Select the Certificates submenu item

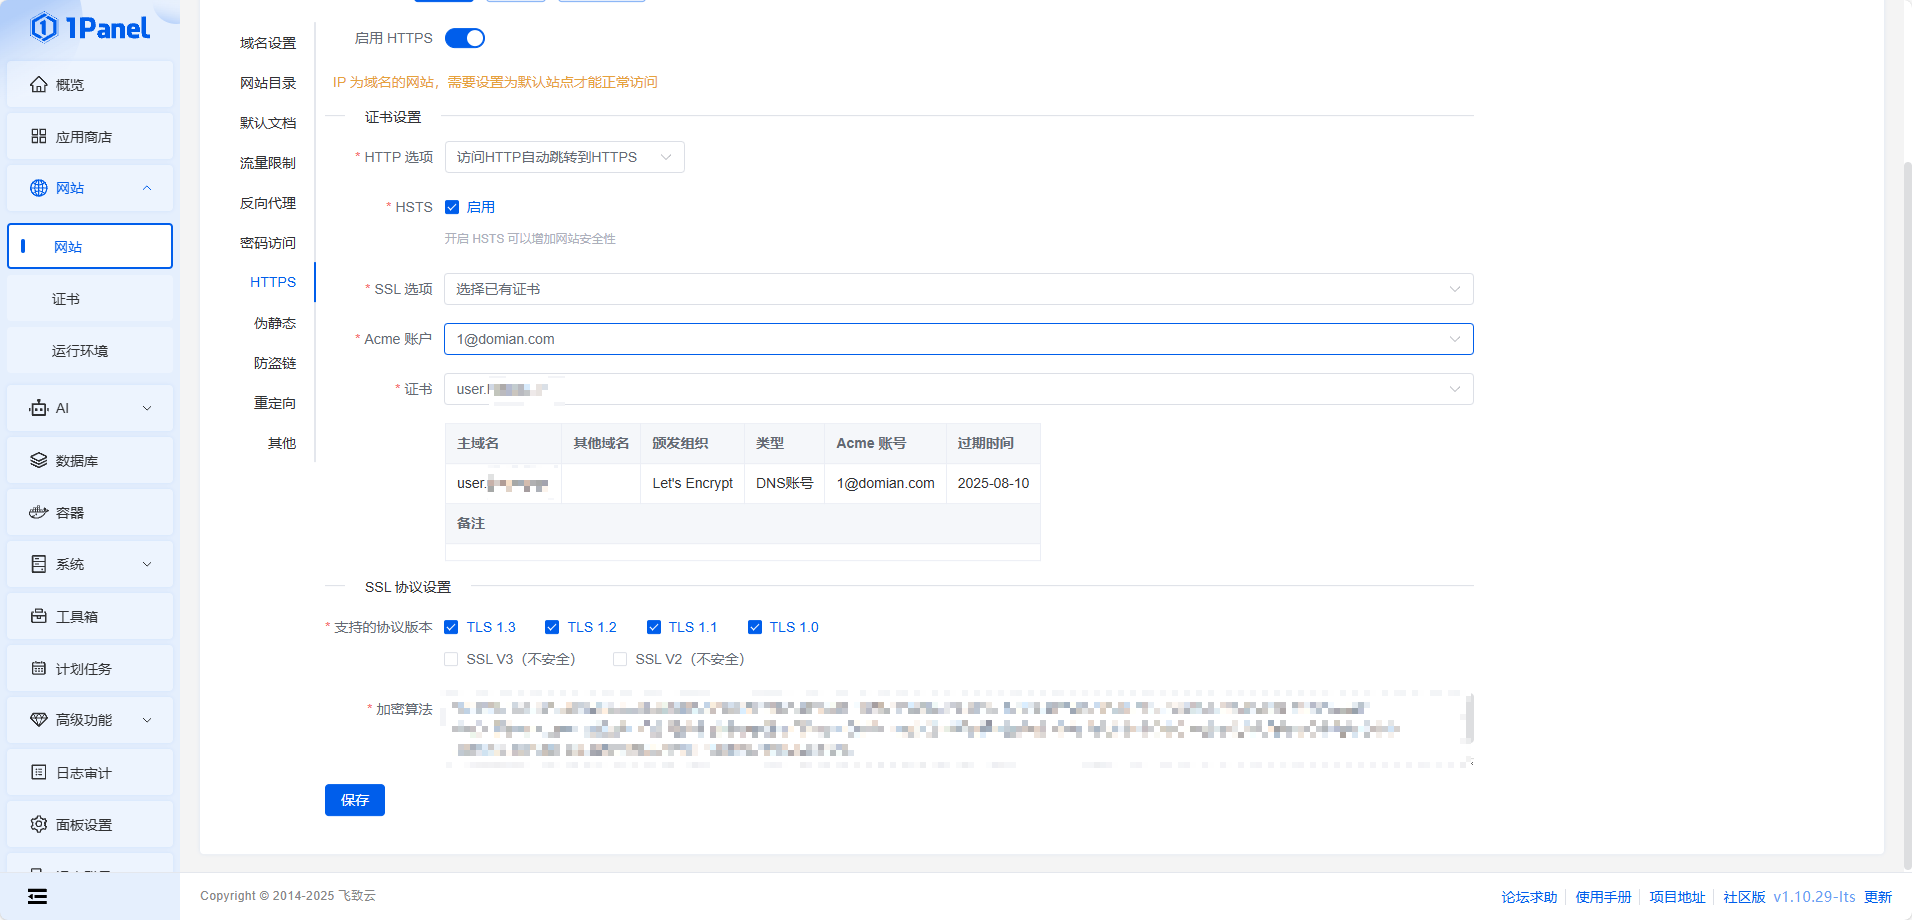click(66, 299)
